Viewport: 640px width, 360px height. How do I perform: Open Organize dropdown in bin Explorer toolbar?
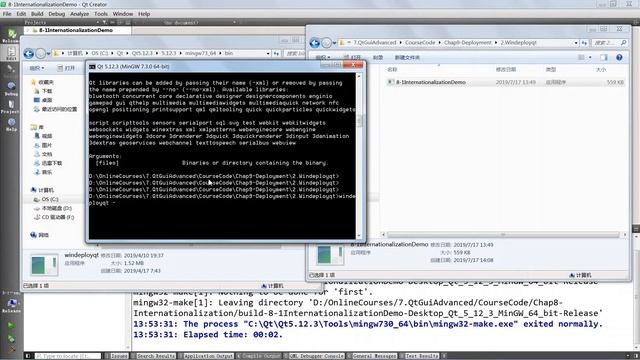36,68
